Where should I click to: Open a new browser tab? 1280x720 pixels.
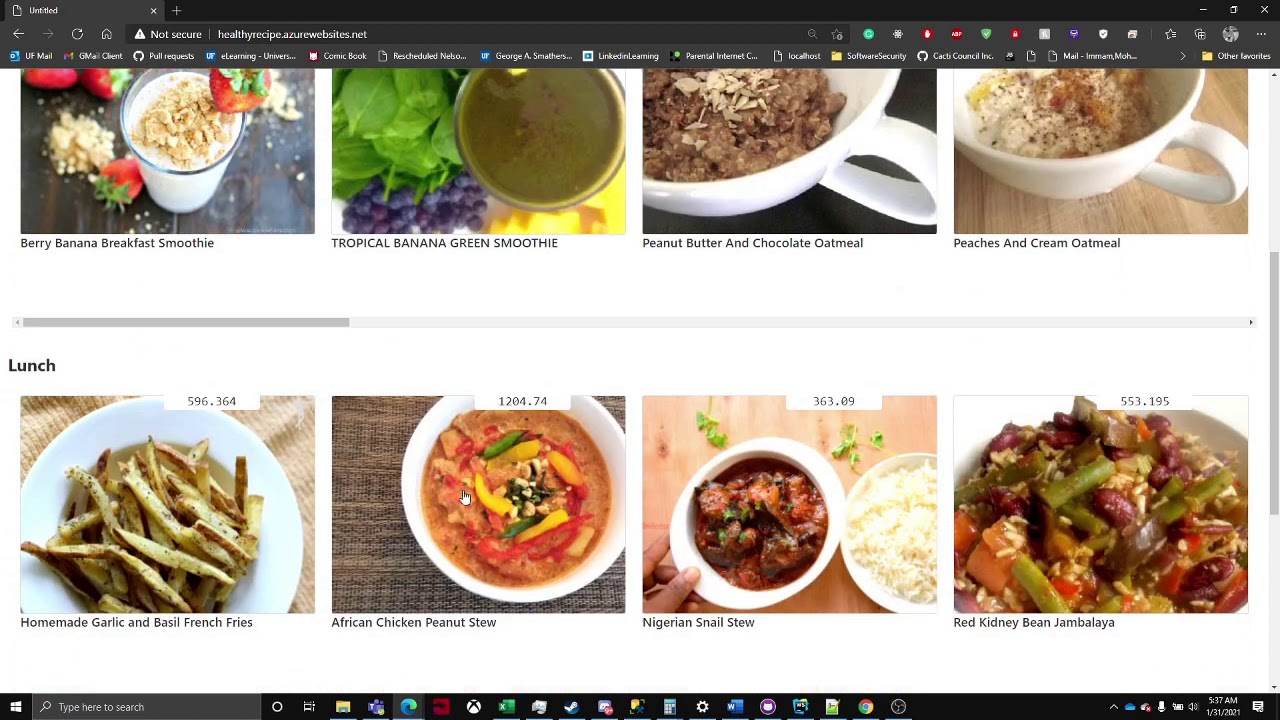coord(176,10)
